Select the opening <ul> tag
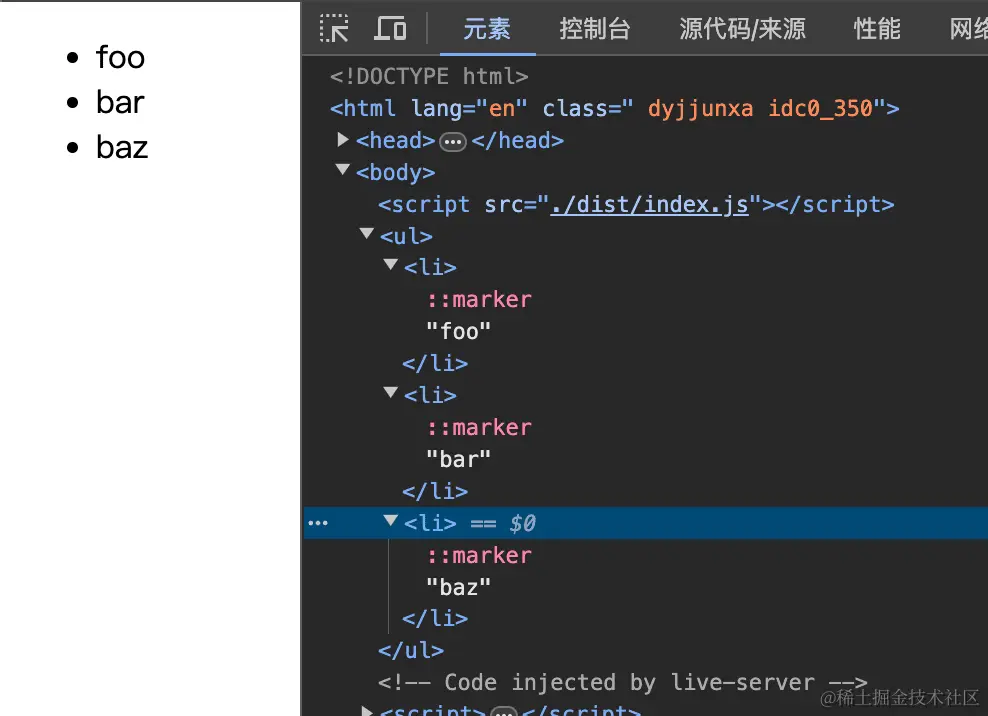This screenshot has height=716, width=988. [406, 236]
